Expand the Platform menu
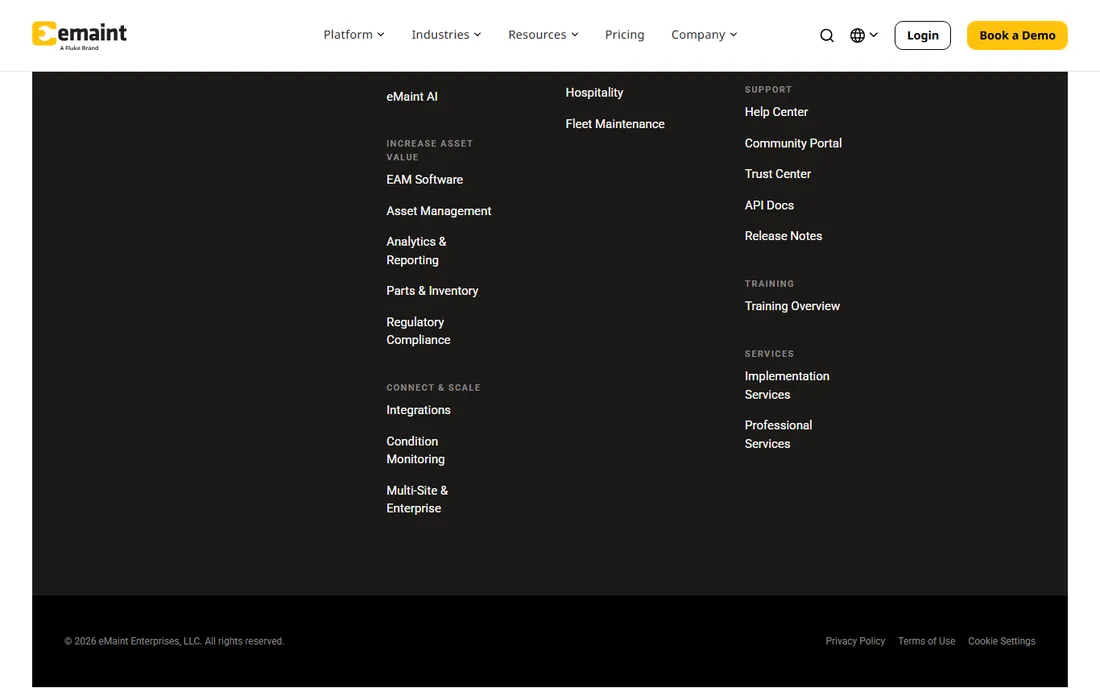This screenshot has width=1100, height=688. click(354, 34)
